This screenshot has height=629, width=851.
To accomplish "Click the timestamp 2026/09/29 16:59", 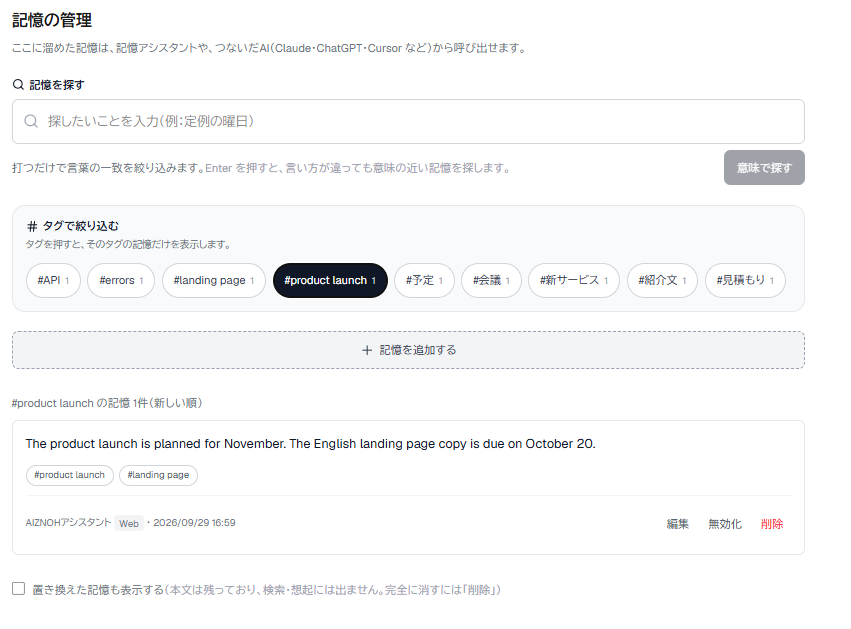I will (194, 523).
